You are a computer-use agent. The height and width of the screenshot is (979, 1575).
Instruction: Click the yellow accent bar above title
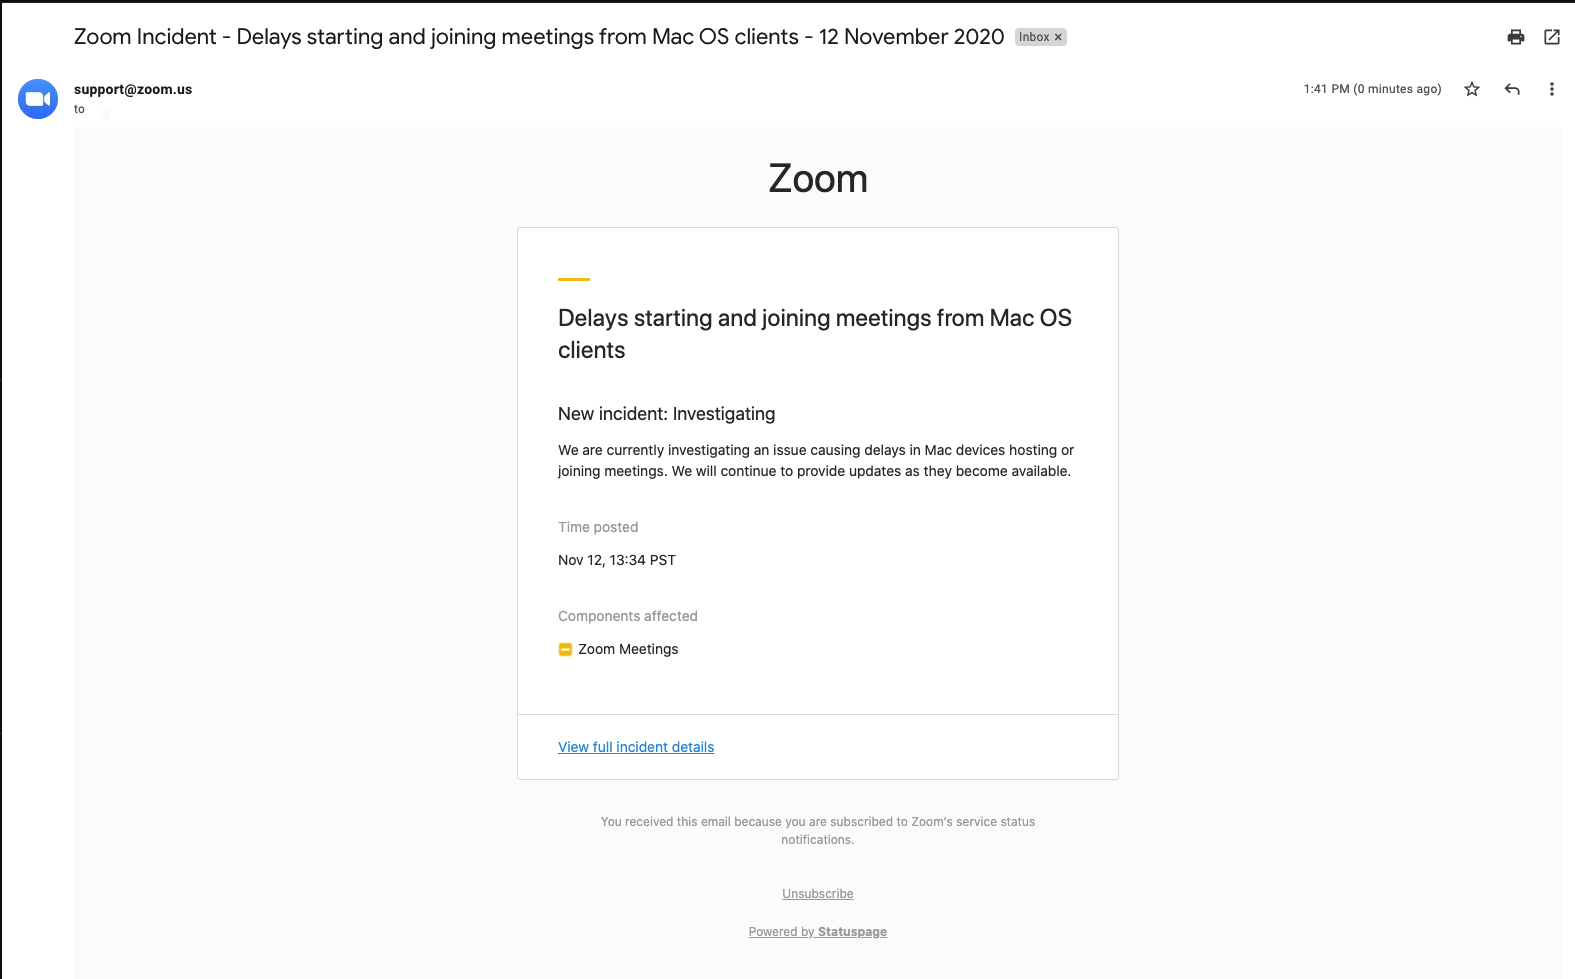(574, 279)
